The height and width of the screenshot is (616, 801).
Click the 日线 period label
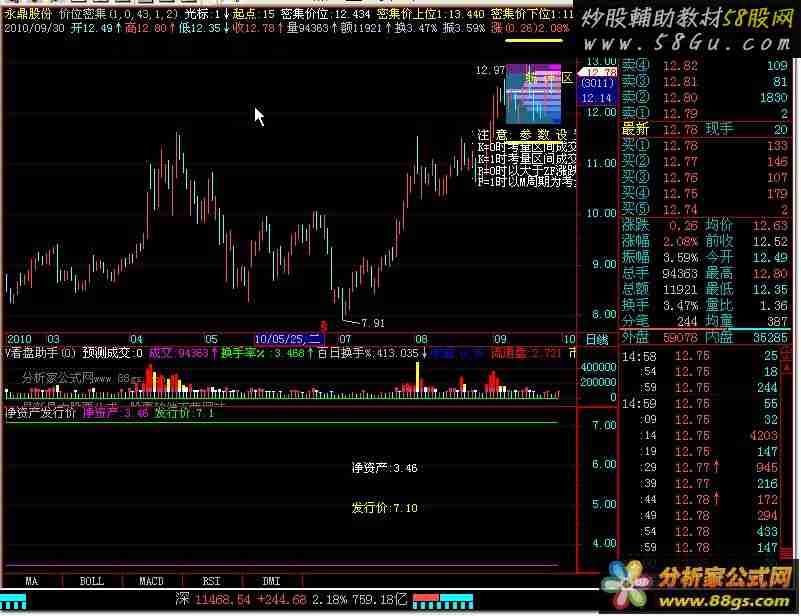[x=597, y=340]
